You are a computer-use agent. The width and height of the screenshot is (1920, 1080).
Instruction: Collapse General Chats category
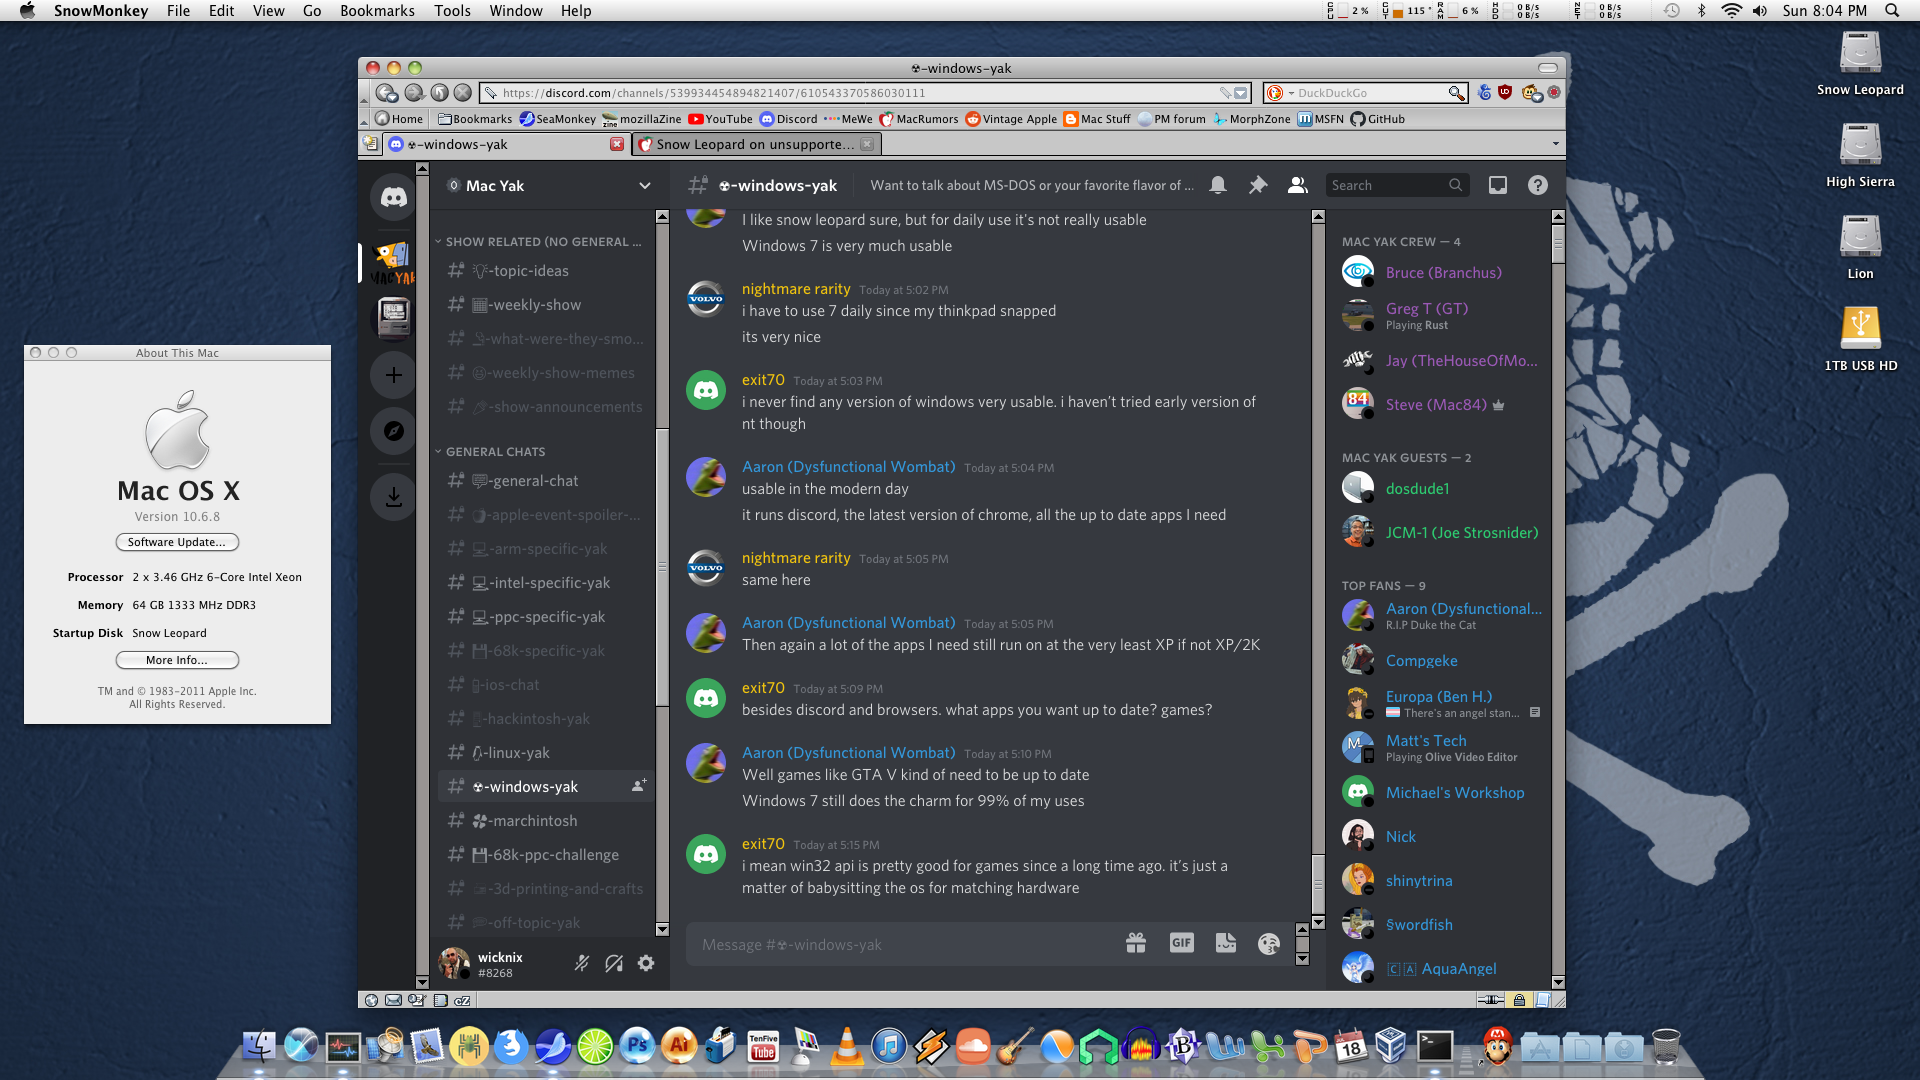coord(495,452)
